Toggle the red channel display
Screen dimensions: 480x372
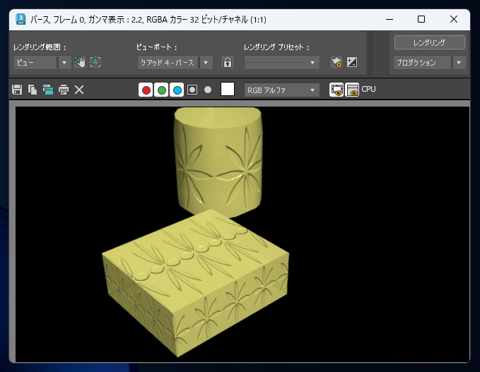point(146,90)
